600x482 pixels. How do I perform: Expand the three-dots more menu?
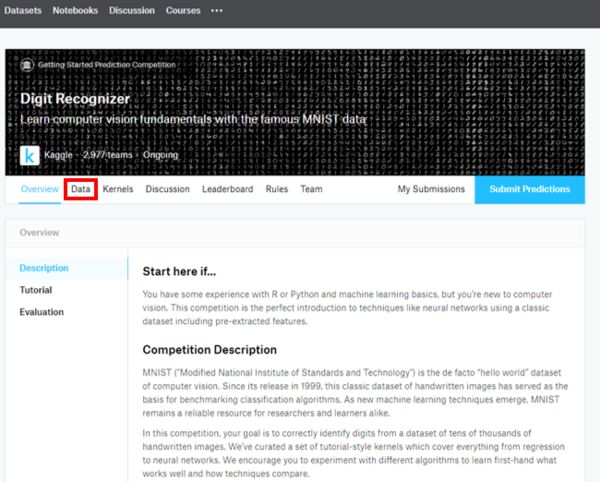[217, 11]
